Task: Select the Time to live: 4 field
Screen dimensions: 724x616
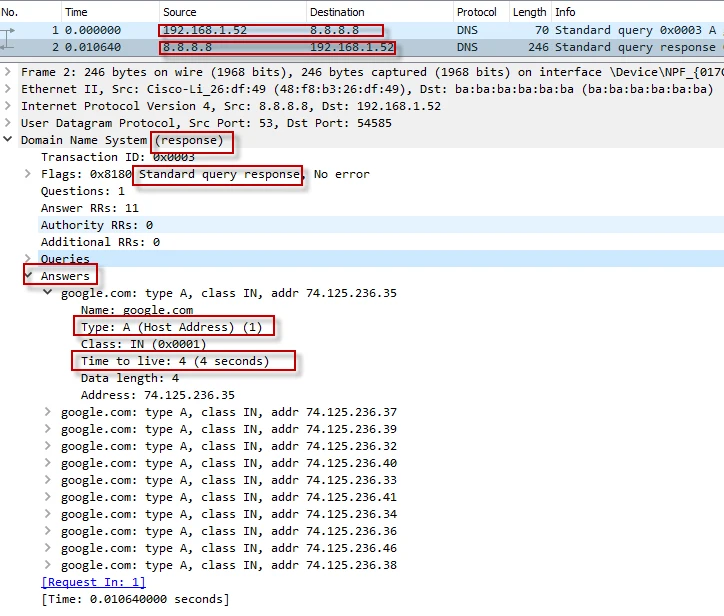Action: pyautogui.click(x=174, y=361)
